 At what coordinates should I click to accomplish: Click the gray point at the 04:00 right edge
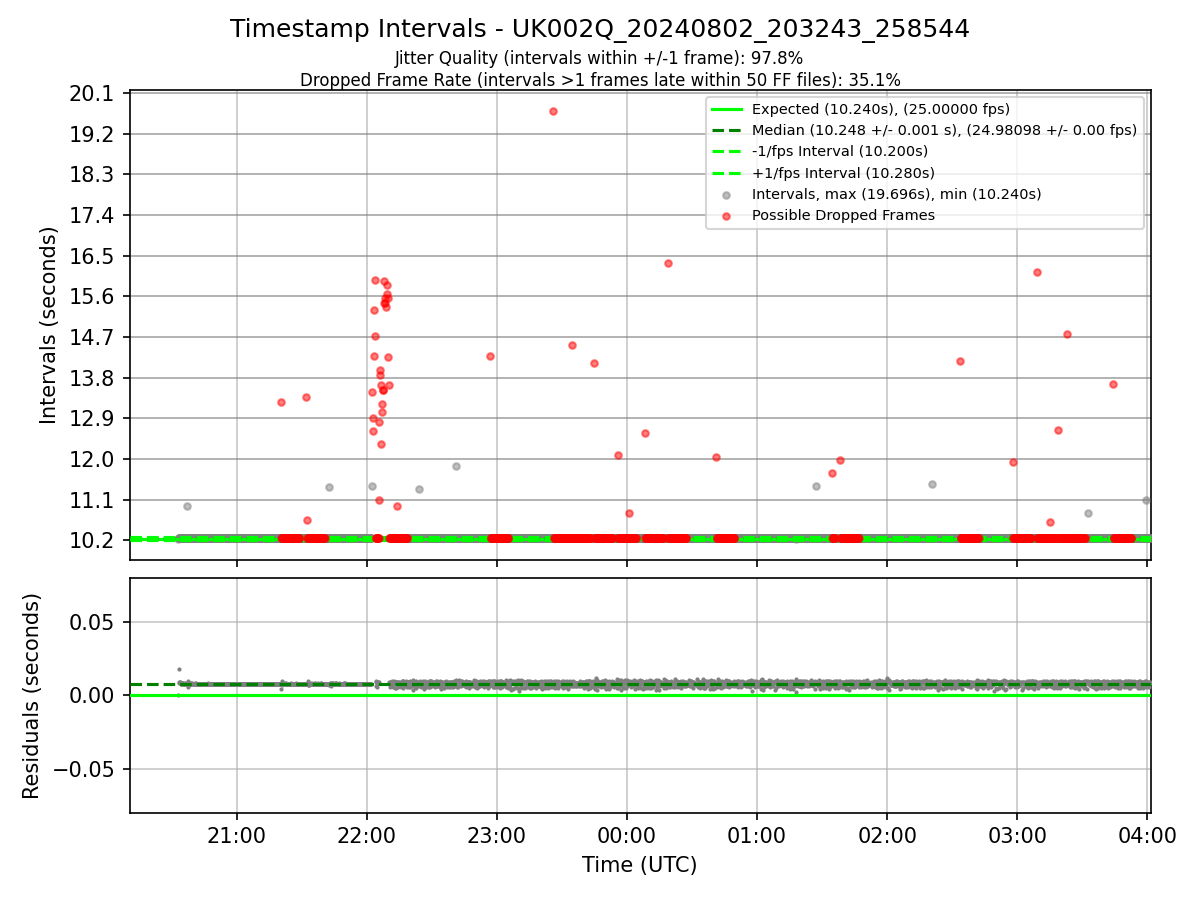(1146, 500)
